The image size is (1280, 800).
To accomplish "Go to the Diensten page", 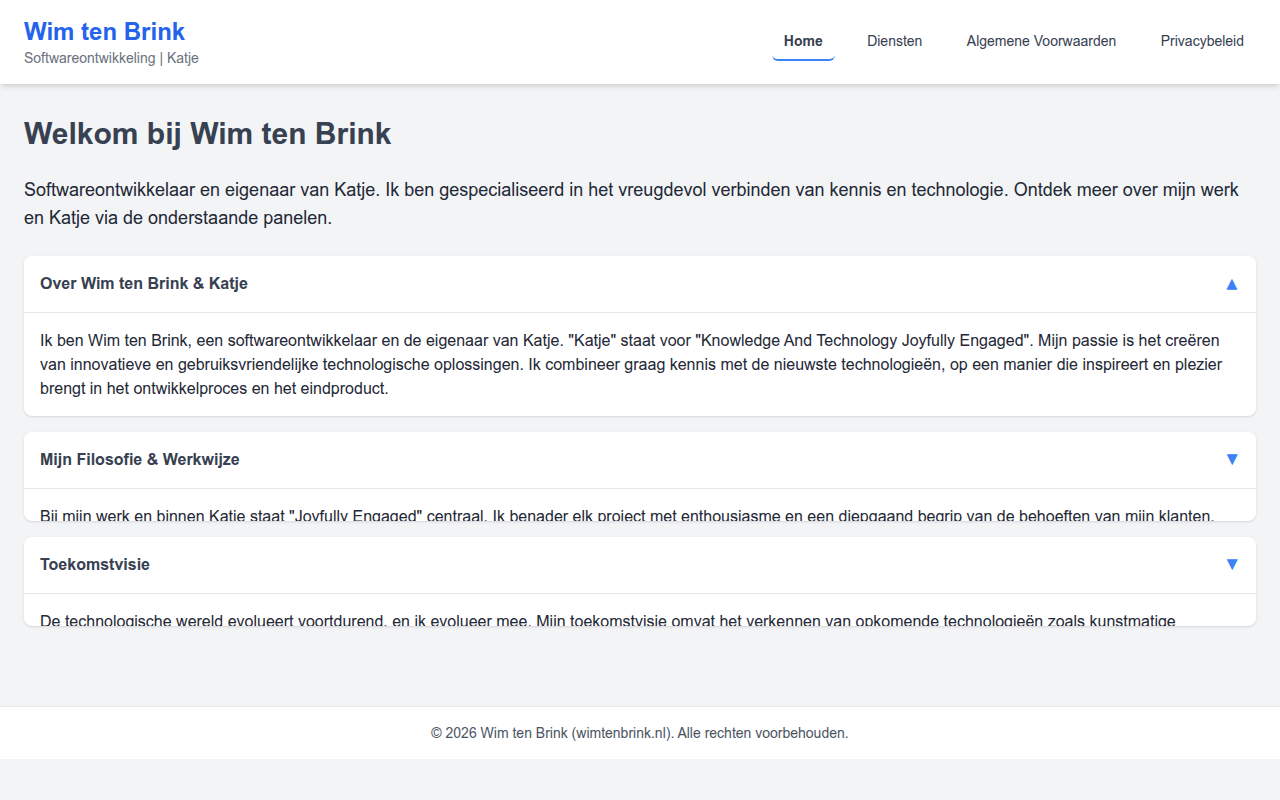I will (x=895, y=41).
